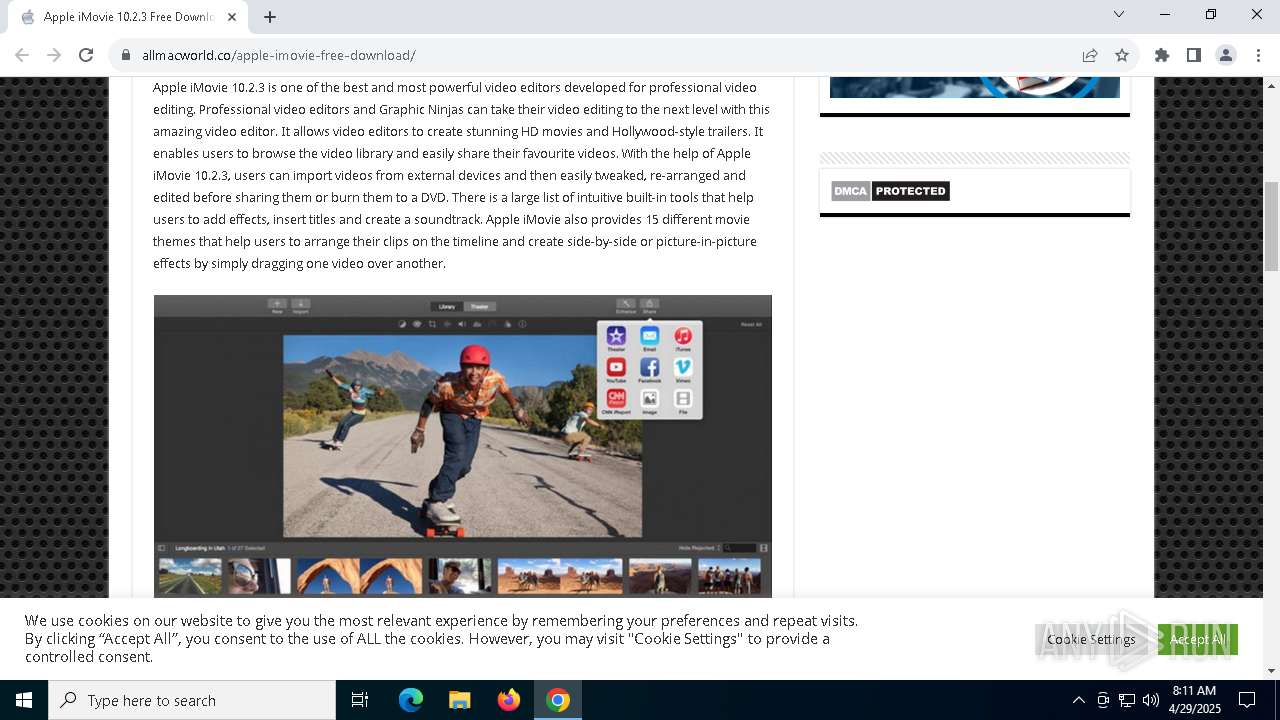Open File Explorer from the taskbar
Screen dimensions: 1280x720
(x=460, y=700)
